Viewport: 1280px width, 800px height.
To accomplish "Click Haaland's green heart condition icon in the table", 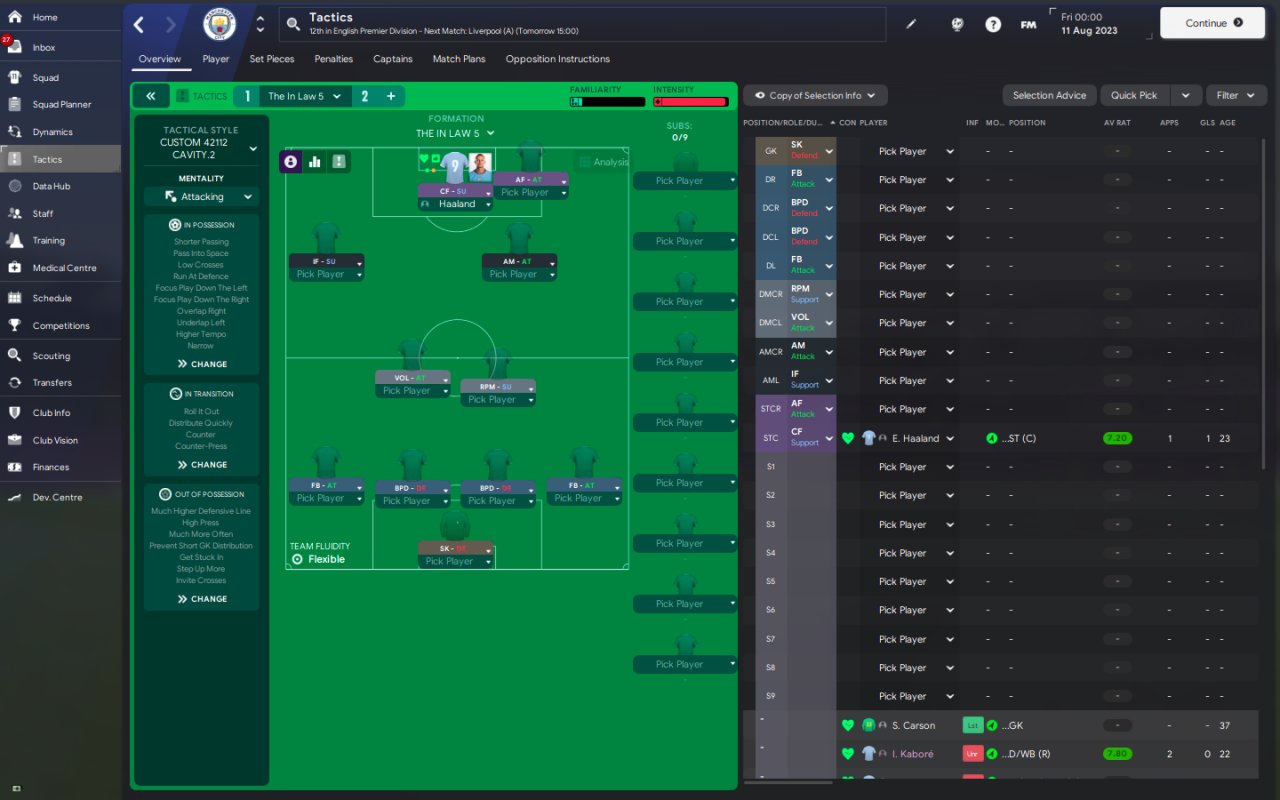I will click(x=848, y=438).
